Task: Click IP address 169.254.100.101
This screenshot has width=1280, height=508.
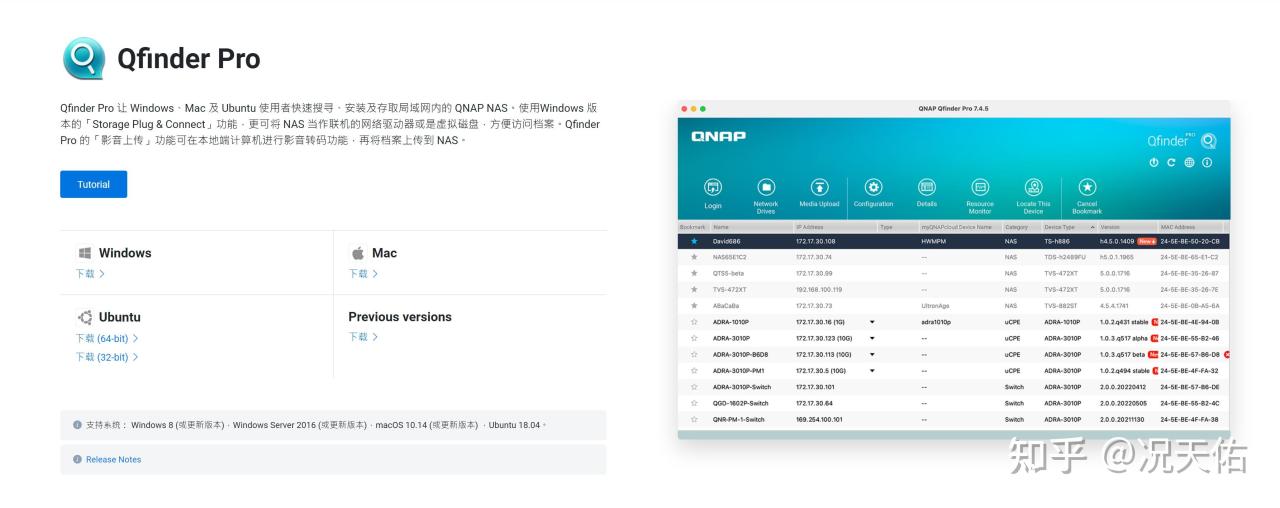Action: pos(819,419)
